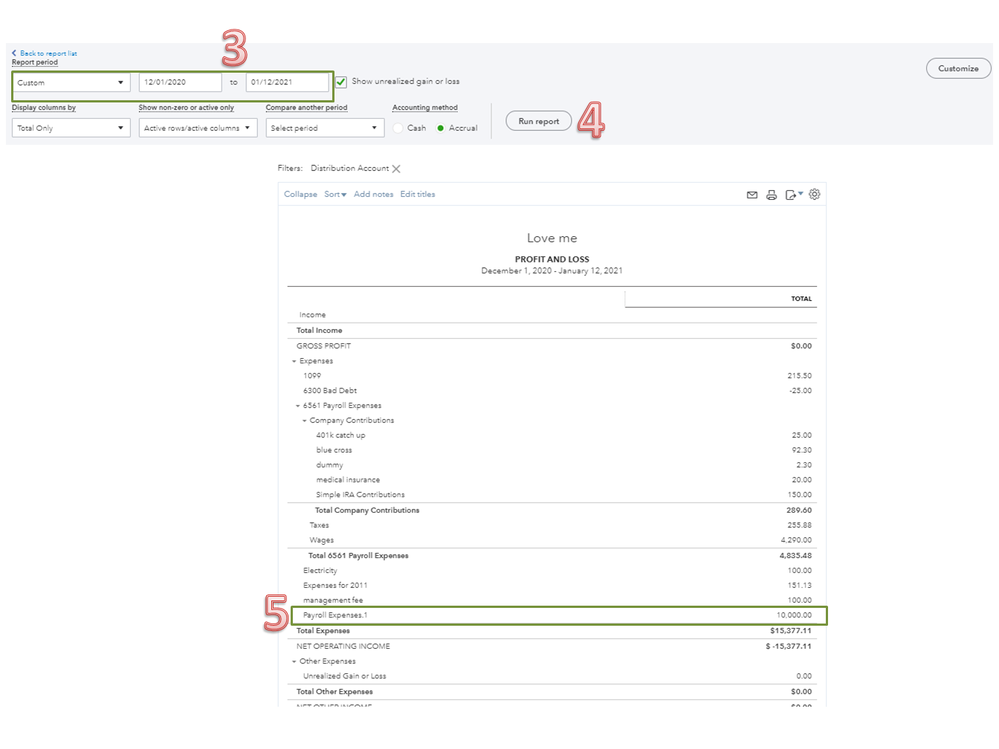
Task: Select Cash accounting method
Action: pos(399,128)
